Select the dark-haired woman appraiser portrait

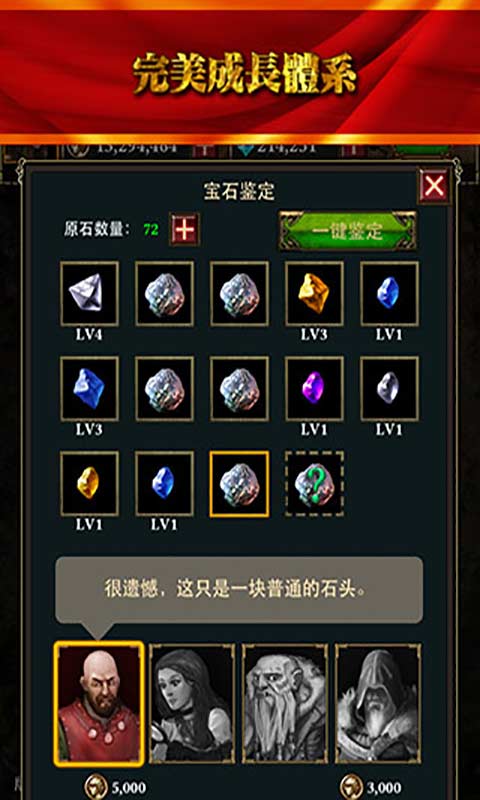coord(192,704)
